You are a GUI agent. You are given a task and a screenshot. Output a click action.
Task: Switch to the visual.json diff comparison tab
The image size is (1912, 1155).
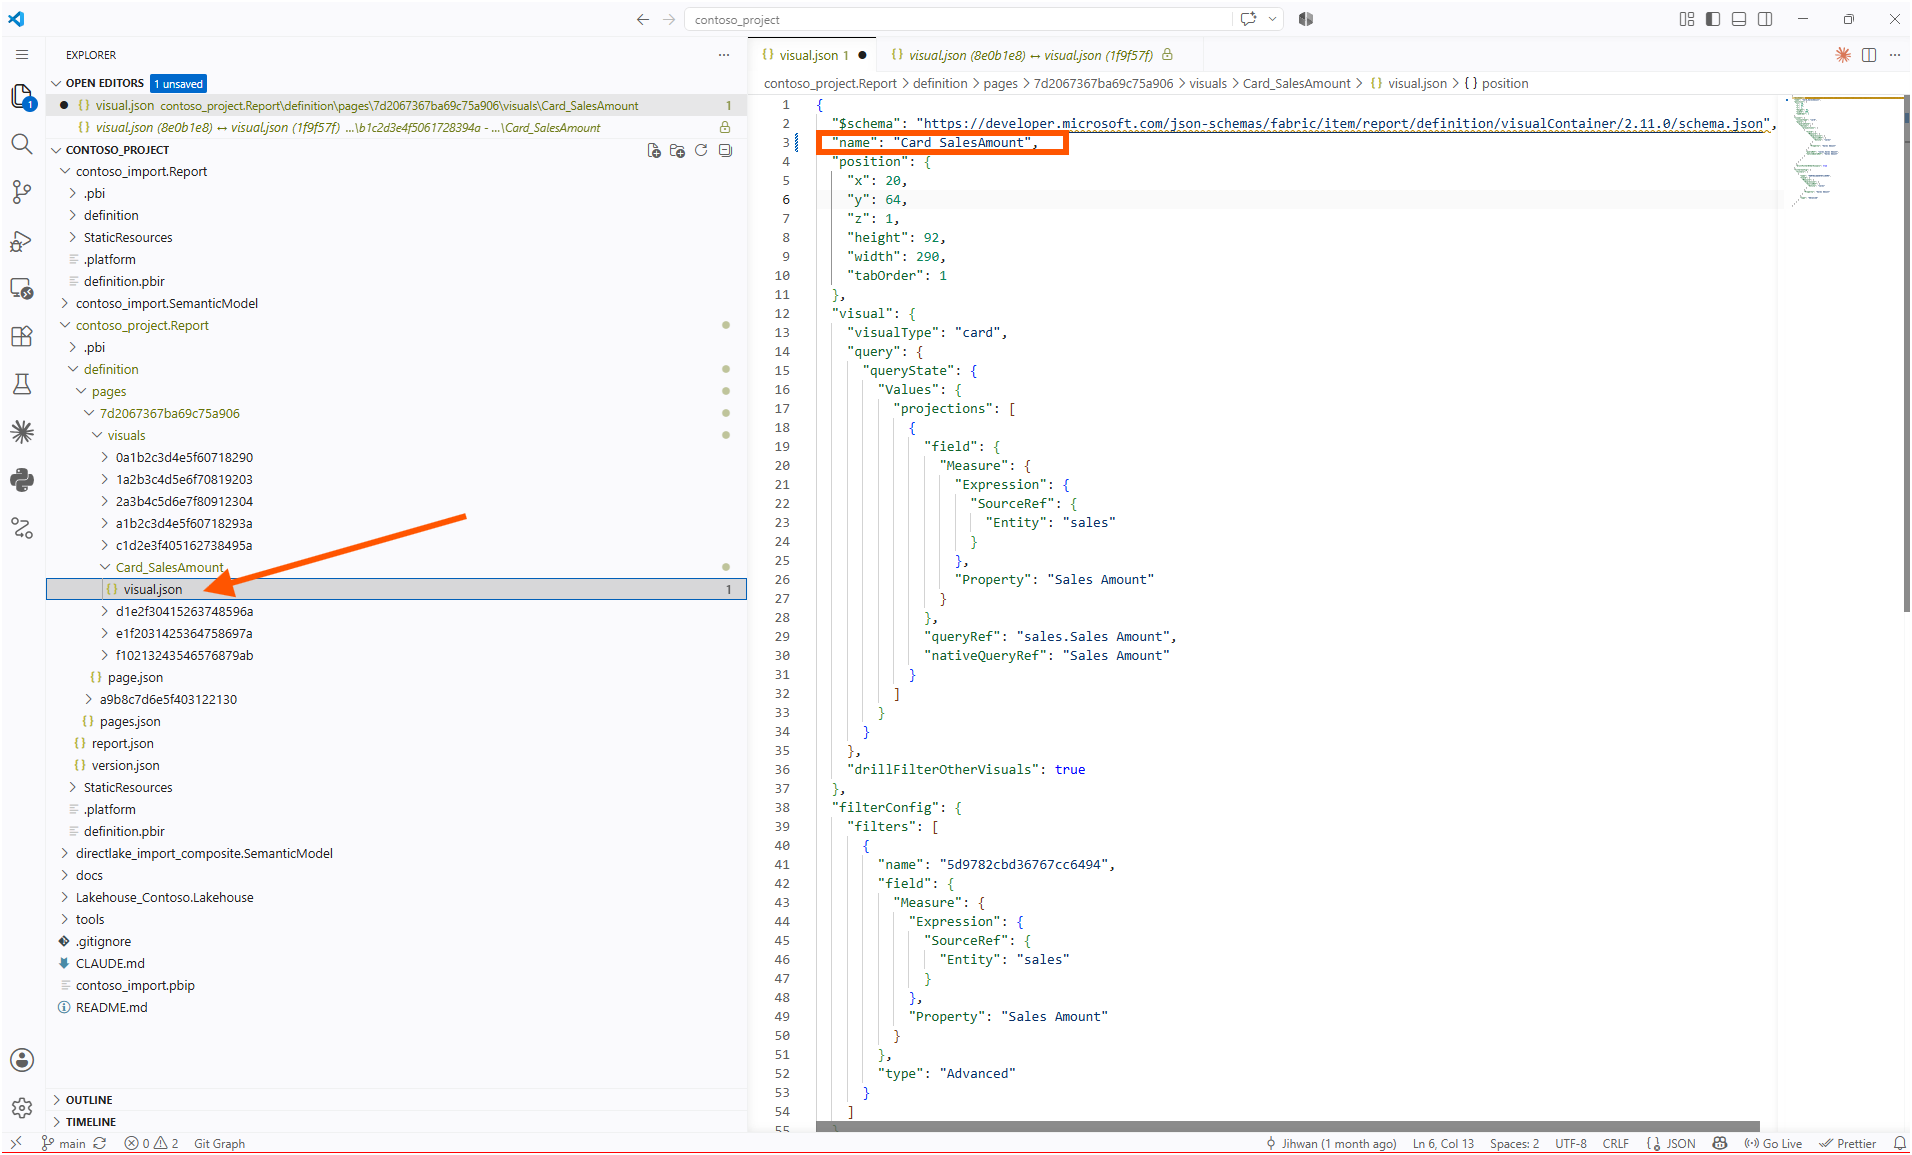[1031, 55]
